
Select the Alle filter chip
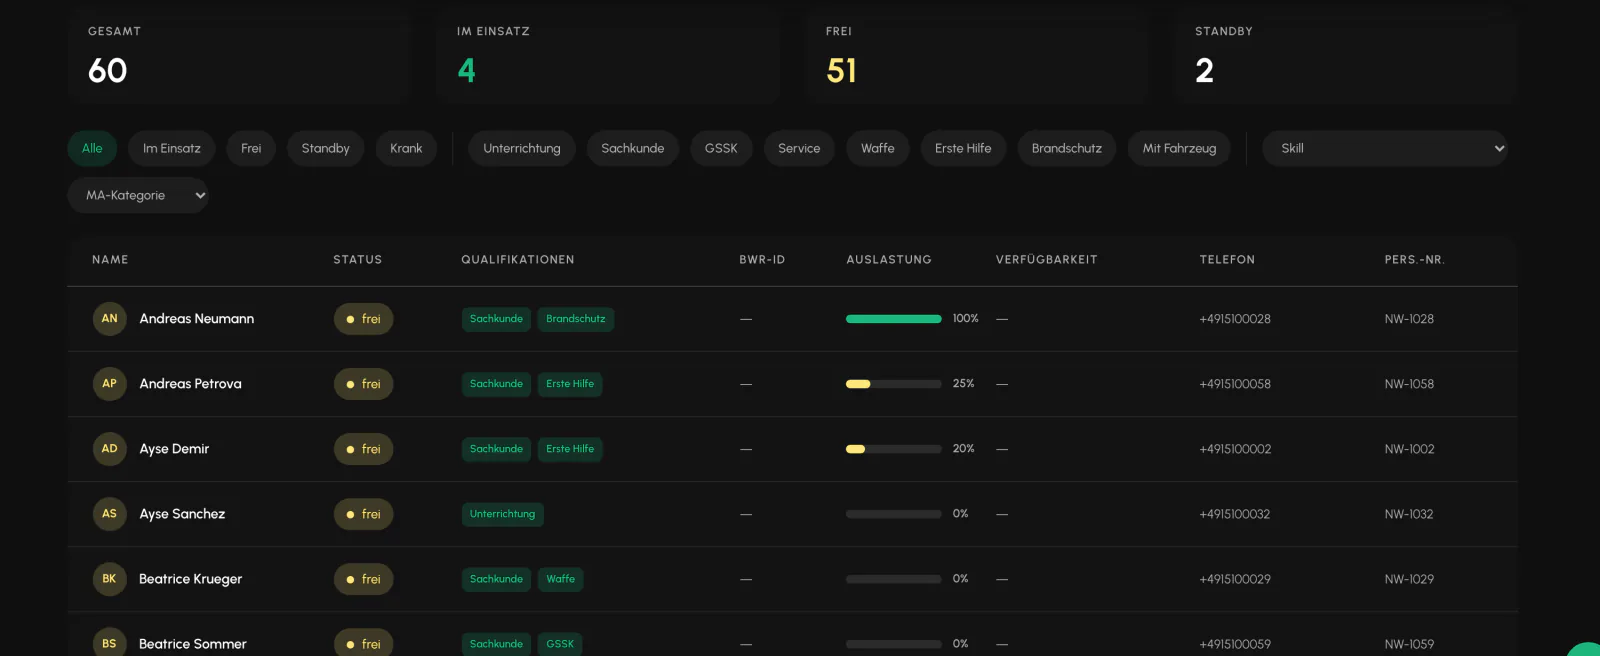point(92,148)
